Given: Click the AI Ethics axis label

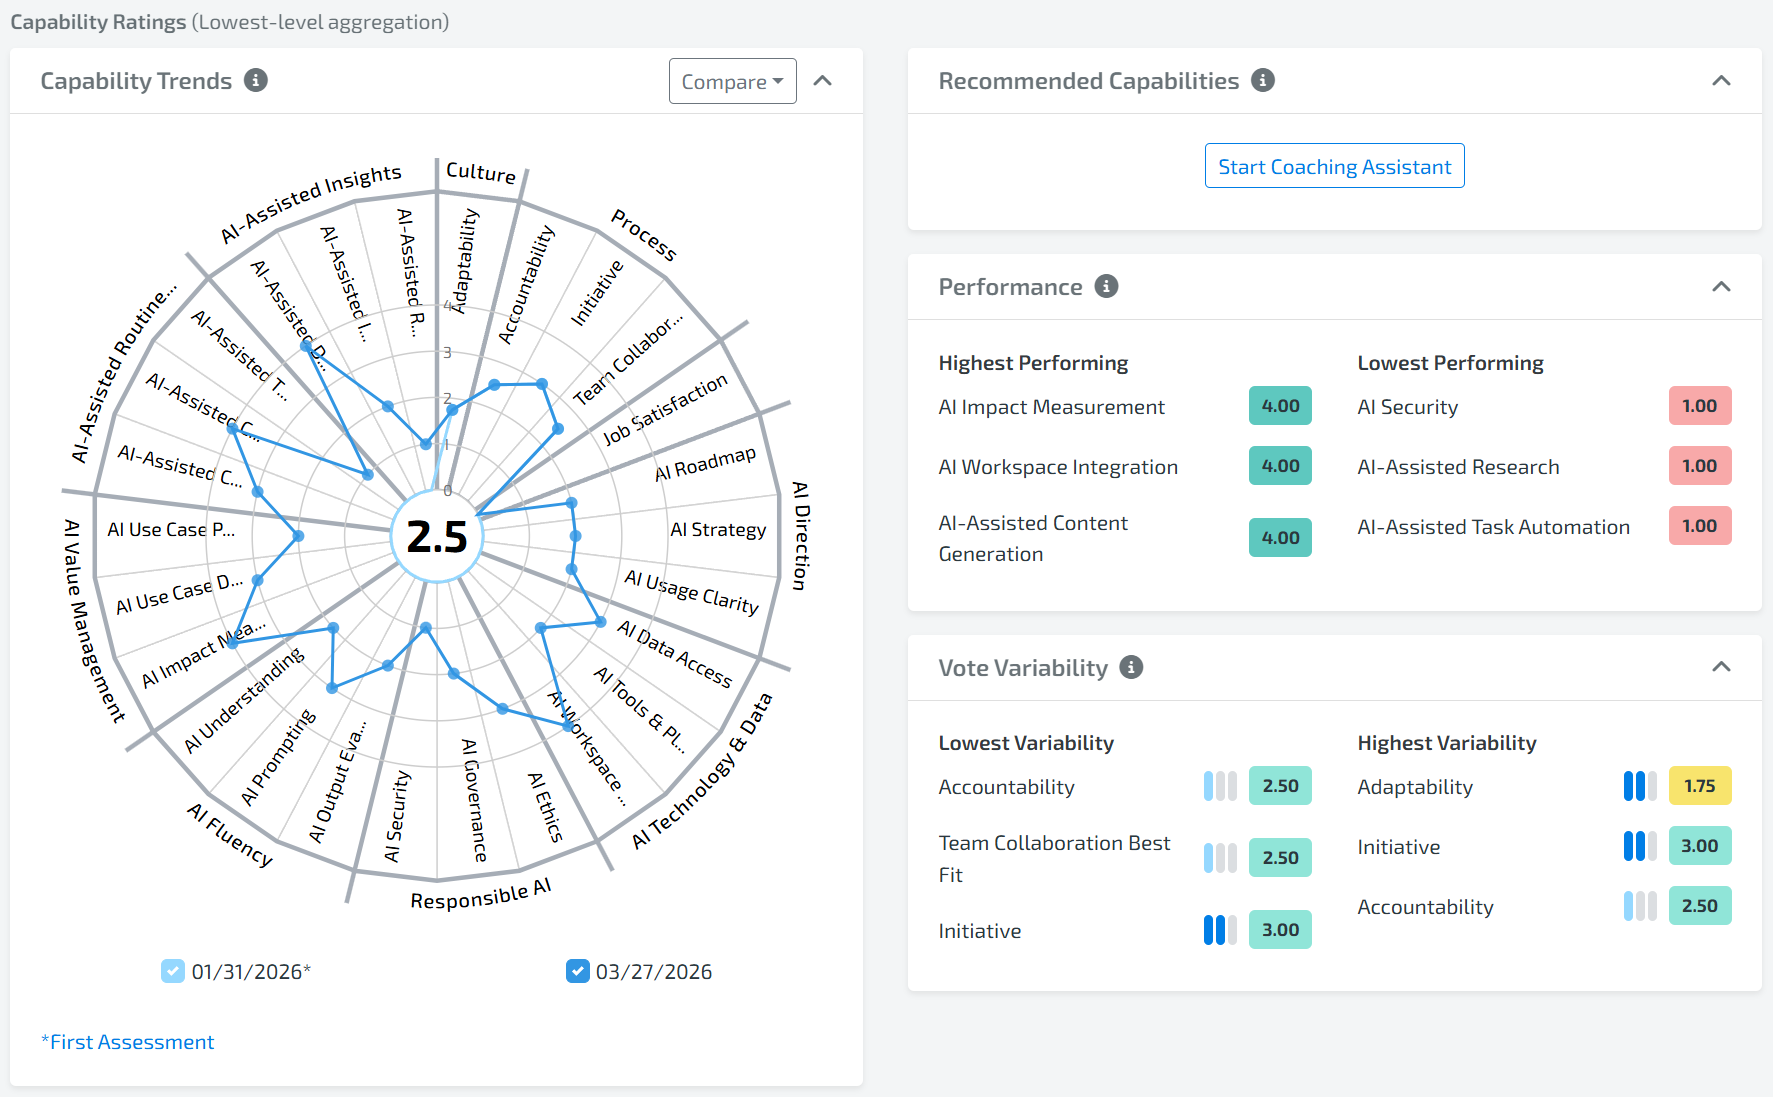Looking at the screenshot, I should click(x=546, y=807).
